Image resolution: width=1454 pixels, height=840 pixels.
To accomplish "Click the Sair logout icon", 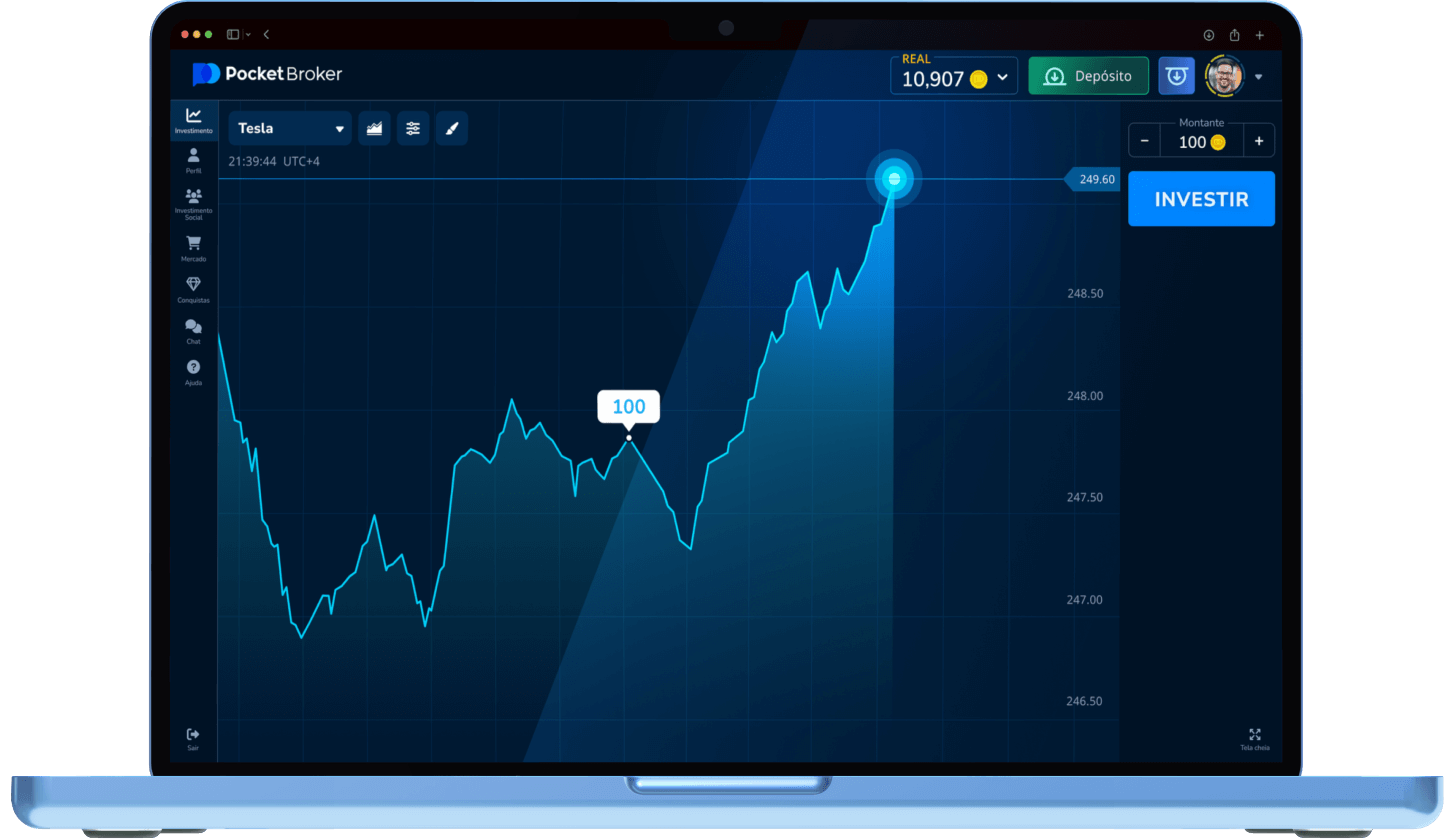I will click(x=193, y=738).
